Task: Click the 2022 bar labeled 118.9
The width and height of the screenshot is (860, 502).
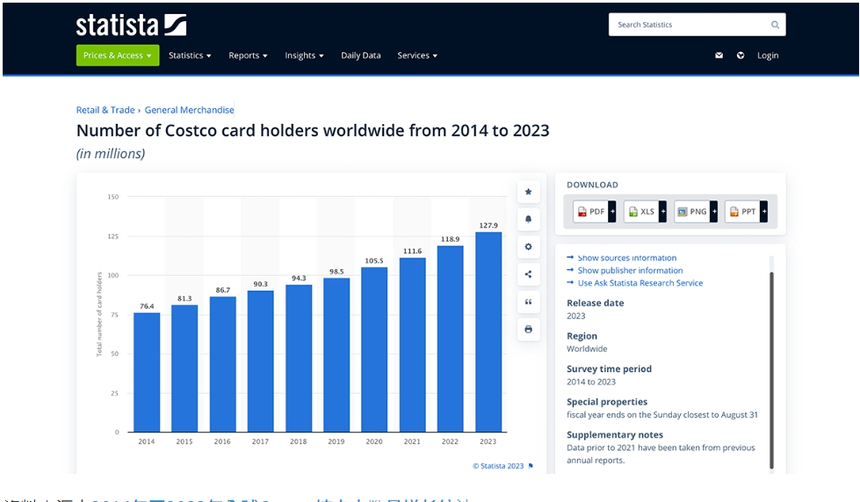Action: tap(450, 339)
